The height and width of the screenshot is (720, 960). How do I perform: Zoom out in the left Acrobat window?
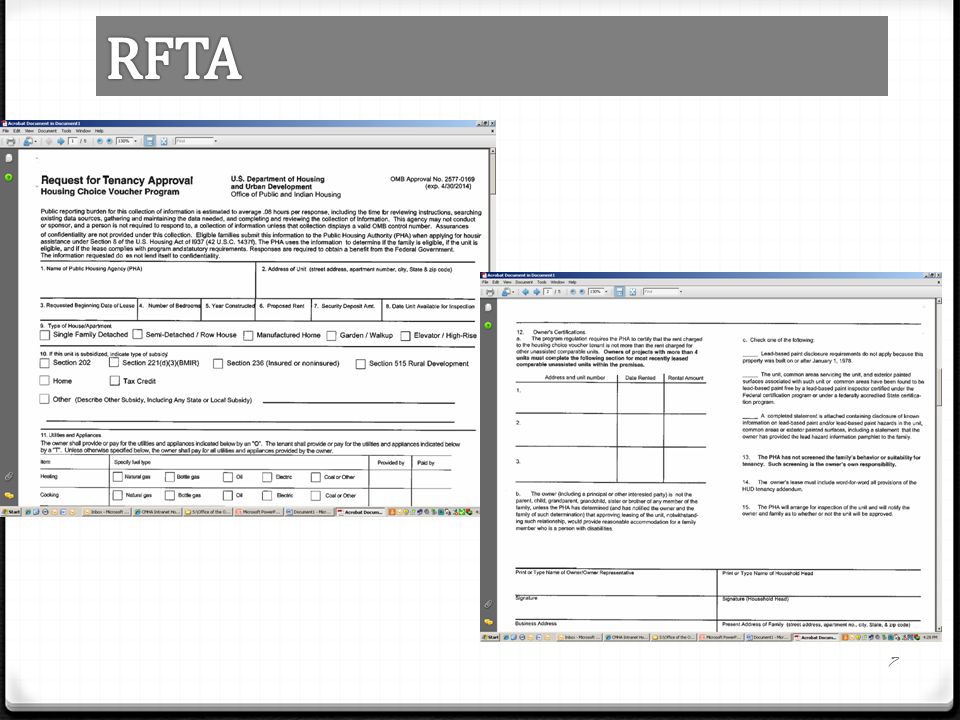pos(100,141)
